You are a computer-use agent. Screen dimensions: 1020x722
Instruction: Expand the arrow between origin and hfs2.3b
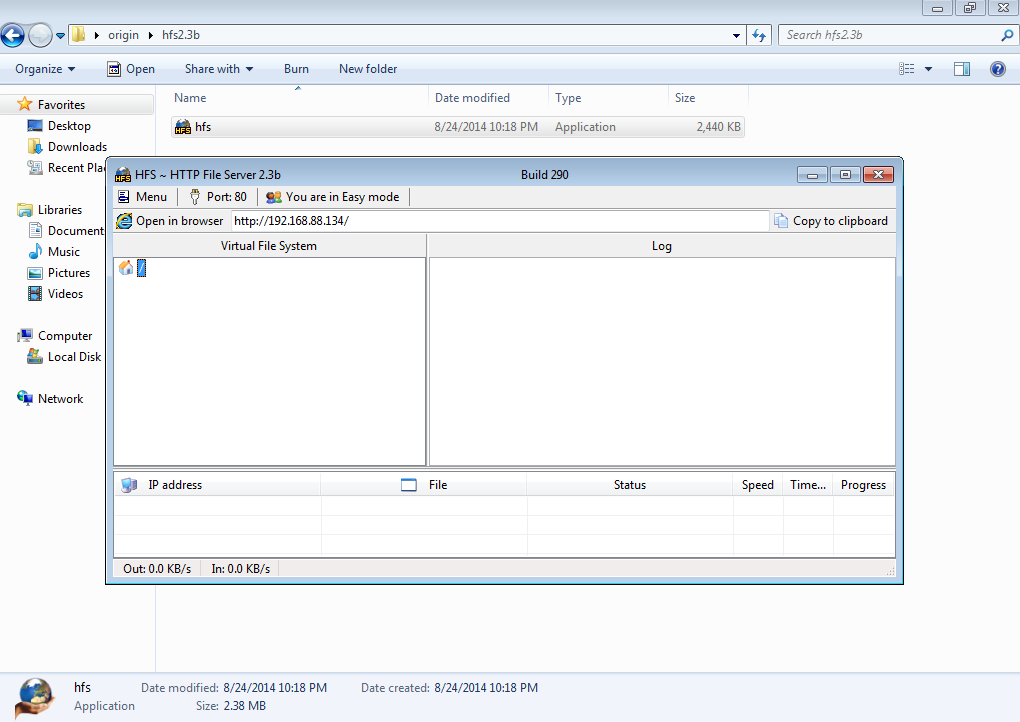(151, 35)
